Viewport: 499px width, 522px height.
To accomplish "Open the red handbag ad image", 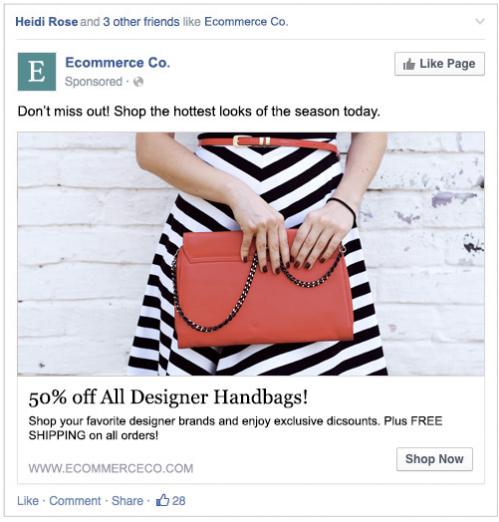I will (251, 254).
